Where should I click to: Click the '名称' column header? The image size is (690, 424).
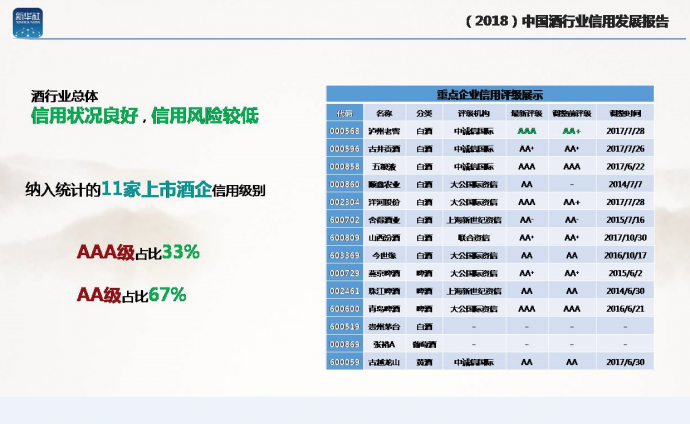(384, 113)
